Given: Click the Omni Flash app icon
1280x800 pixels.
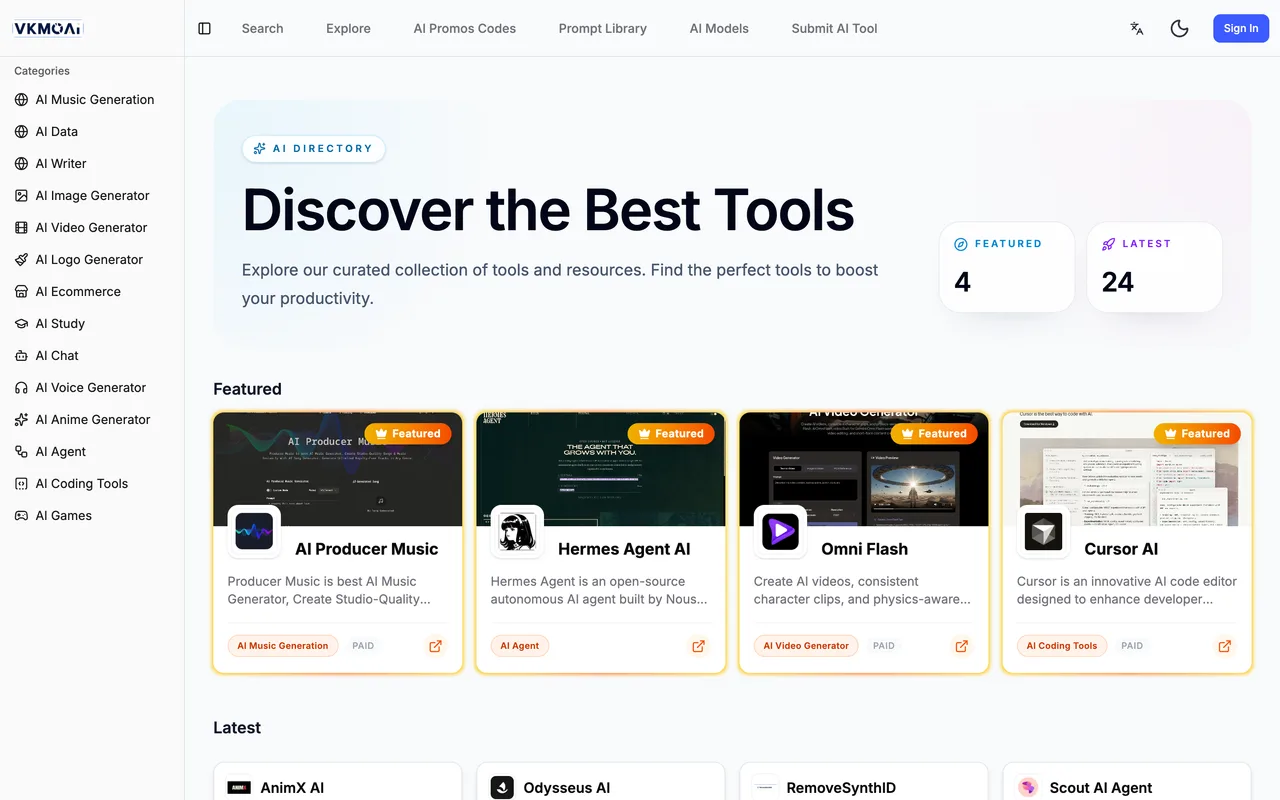Looking at the screenshot, I should pyautogui.click(x=780, y=532).
